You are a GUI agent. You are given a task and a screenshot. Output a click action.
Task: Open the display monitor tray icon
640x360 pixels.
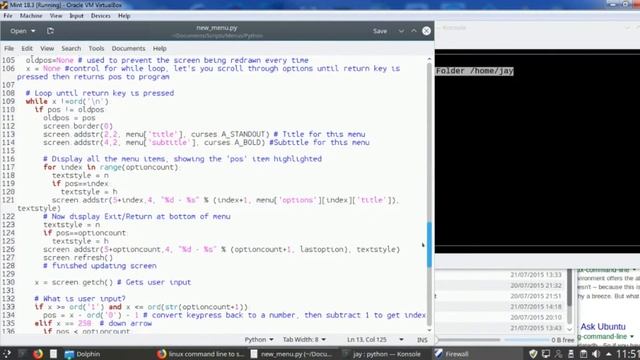546,354
